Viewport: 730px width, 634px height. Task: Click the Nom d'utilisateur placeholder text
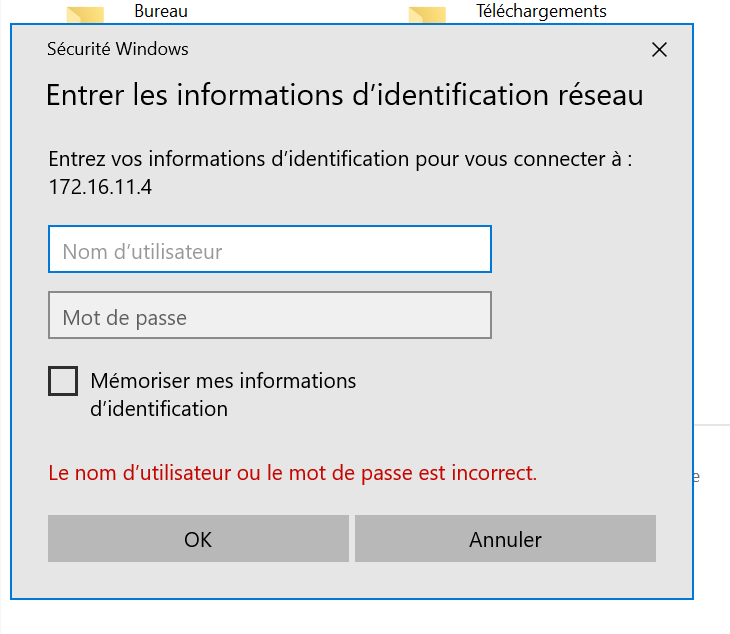[x=142, y=251]
